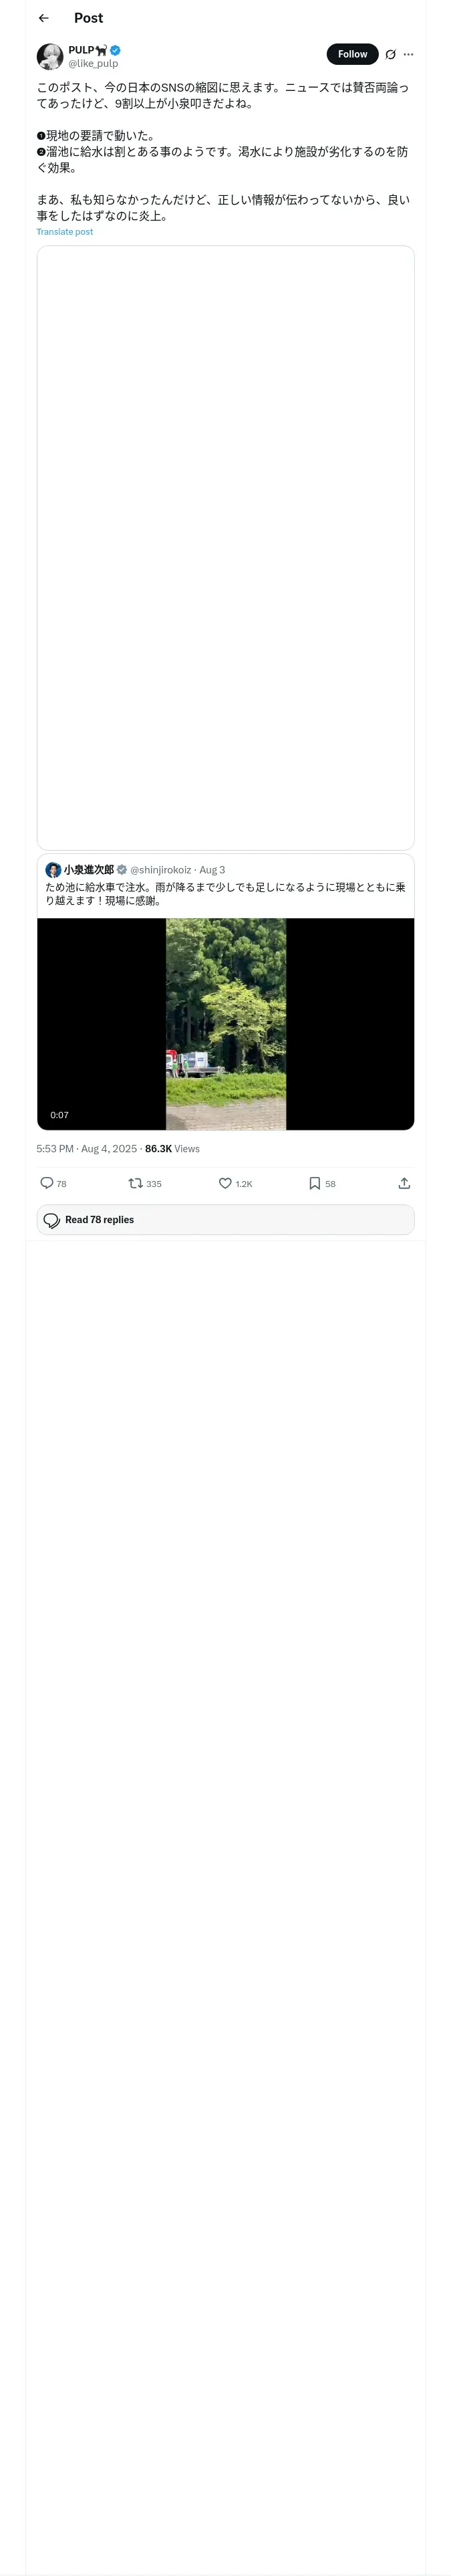Open the three-dot more options menu
451x2576 pixels.
point(408,54)
